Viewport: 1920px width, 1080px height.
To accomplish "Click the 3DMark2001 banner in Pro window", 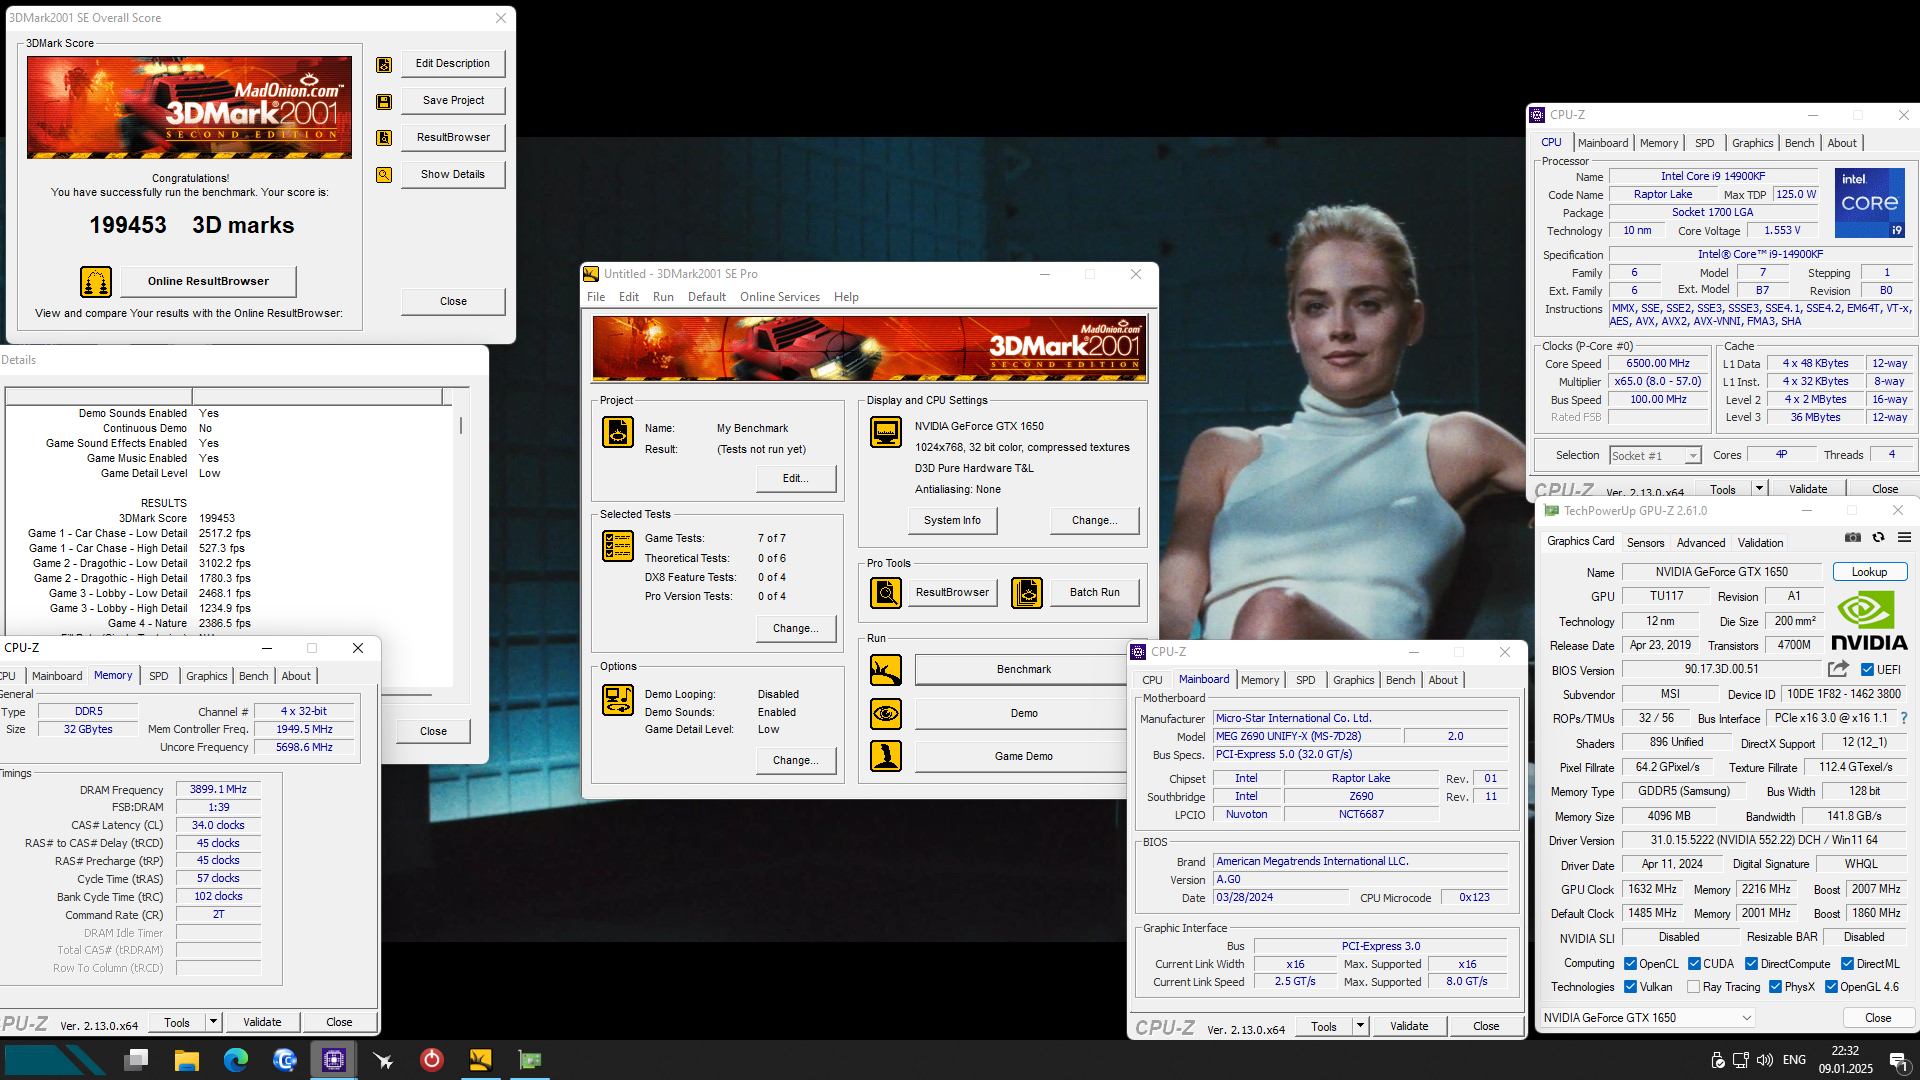I will [x=869, y=349].
